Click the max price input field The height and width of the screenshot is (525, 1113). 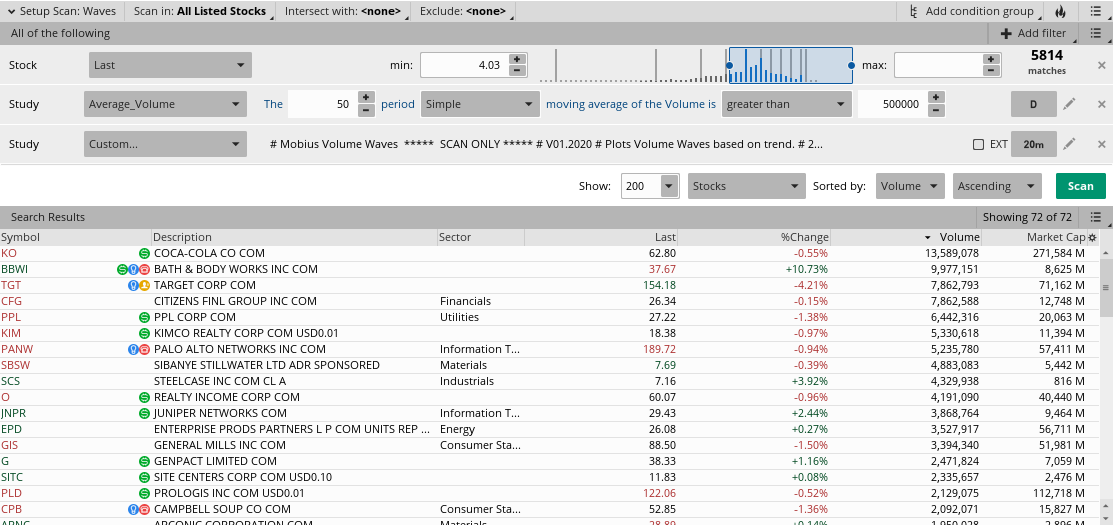(938, 65)
